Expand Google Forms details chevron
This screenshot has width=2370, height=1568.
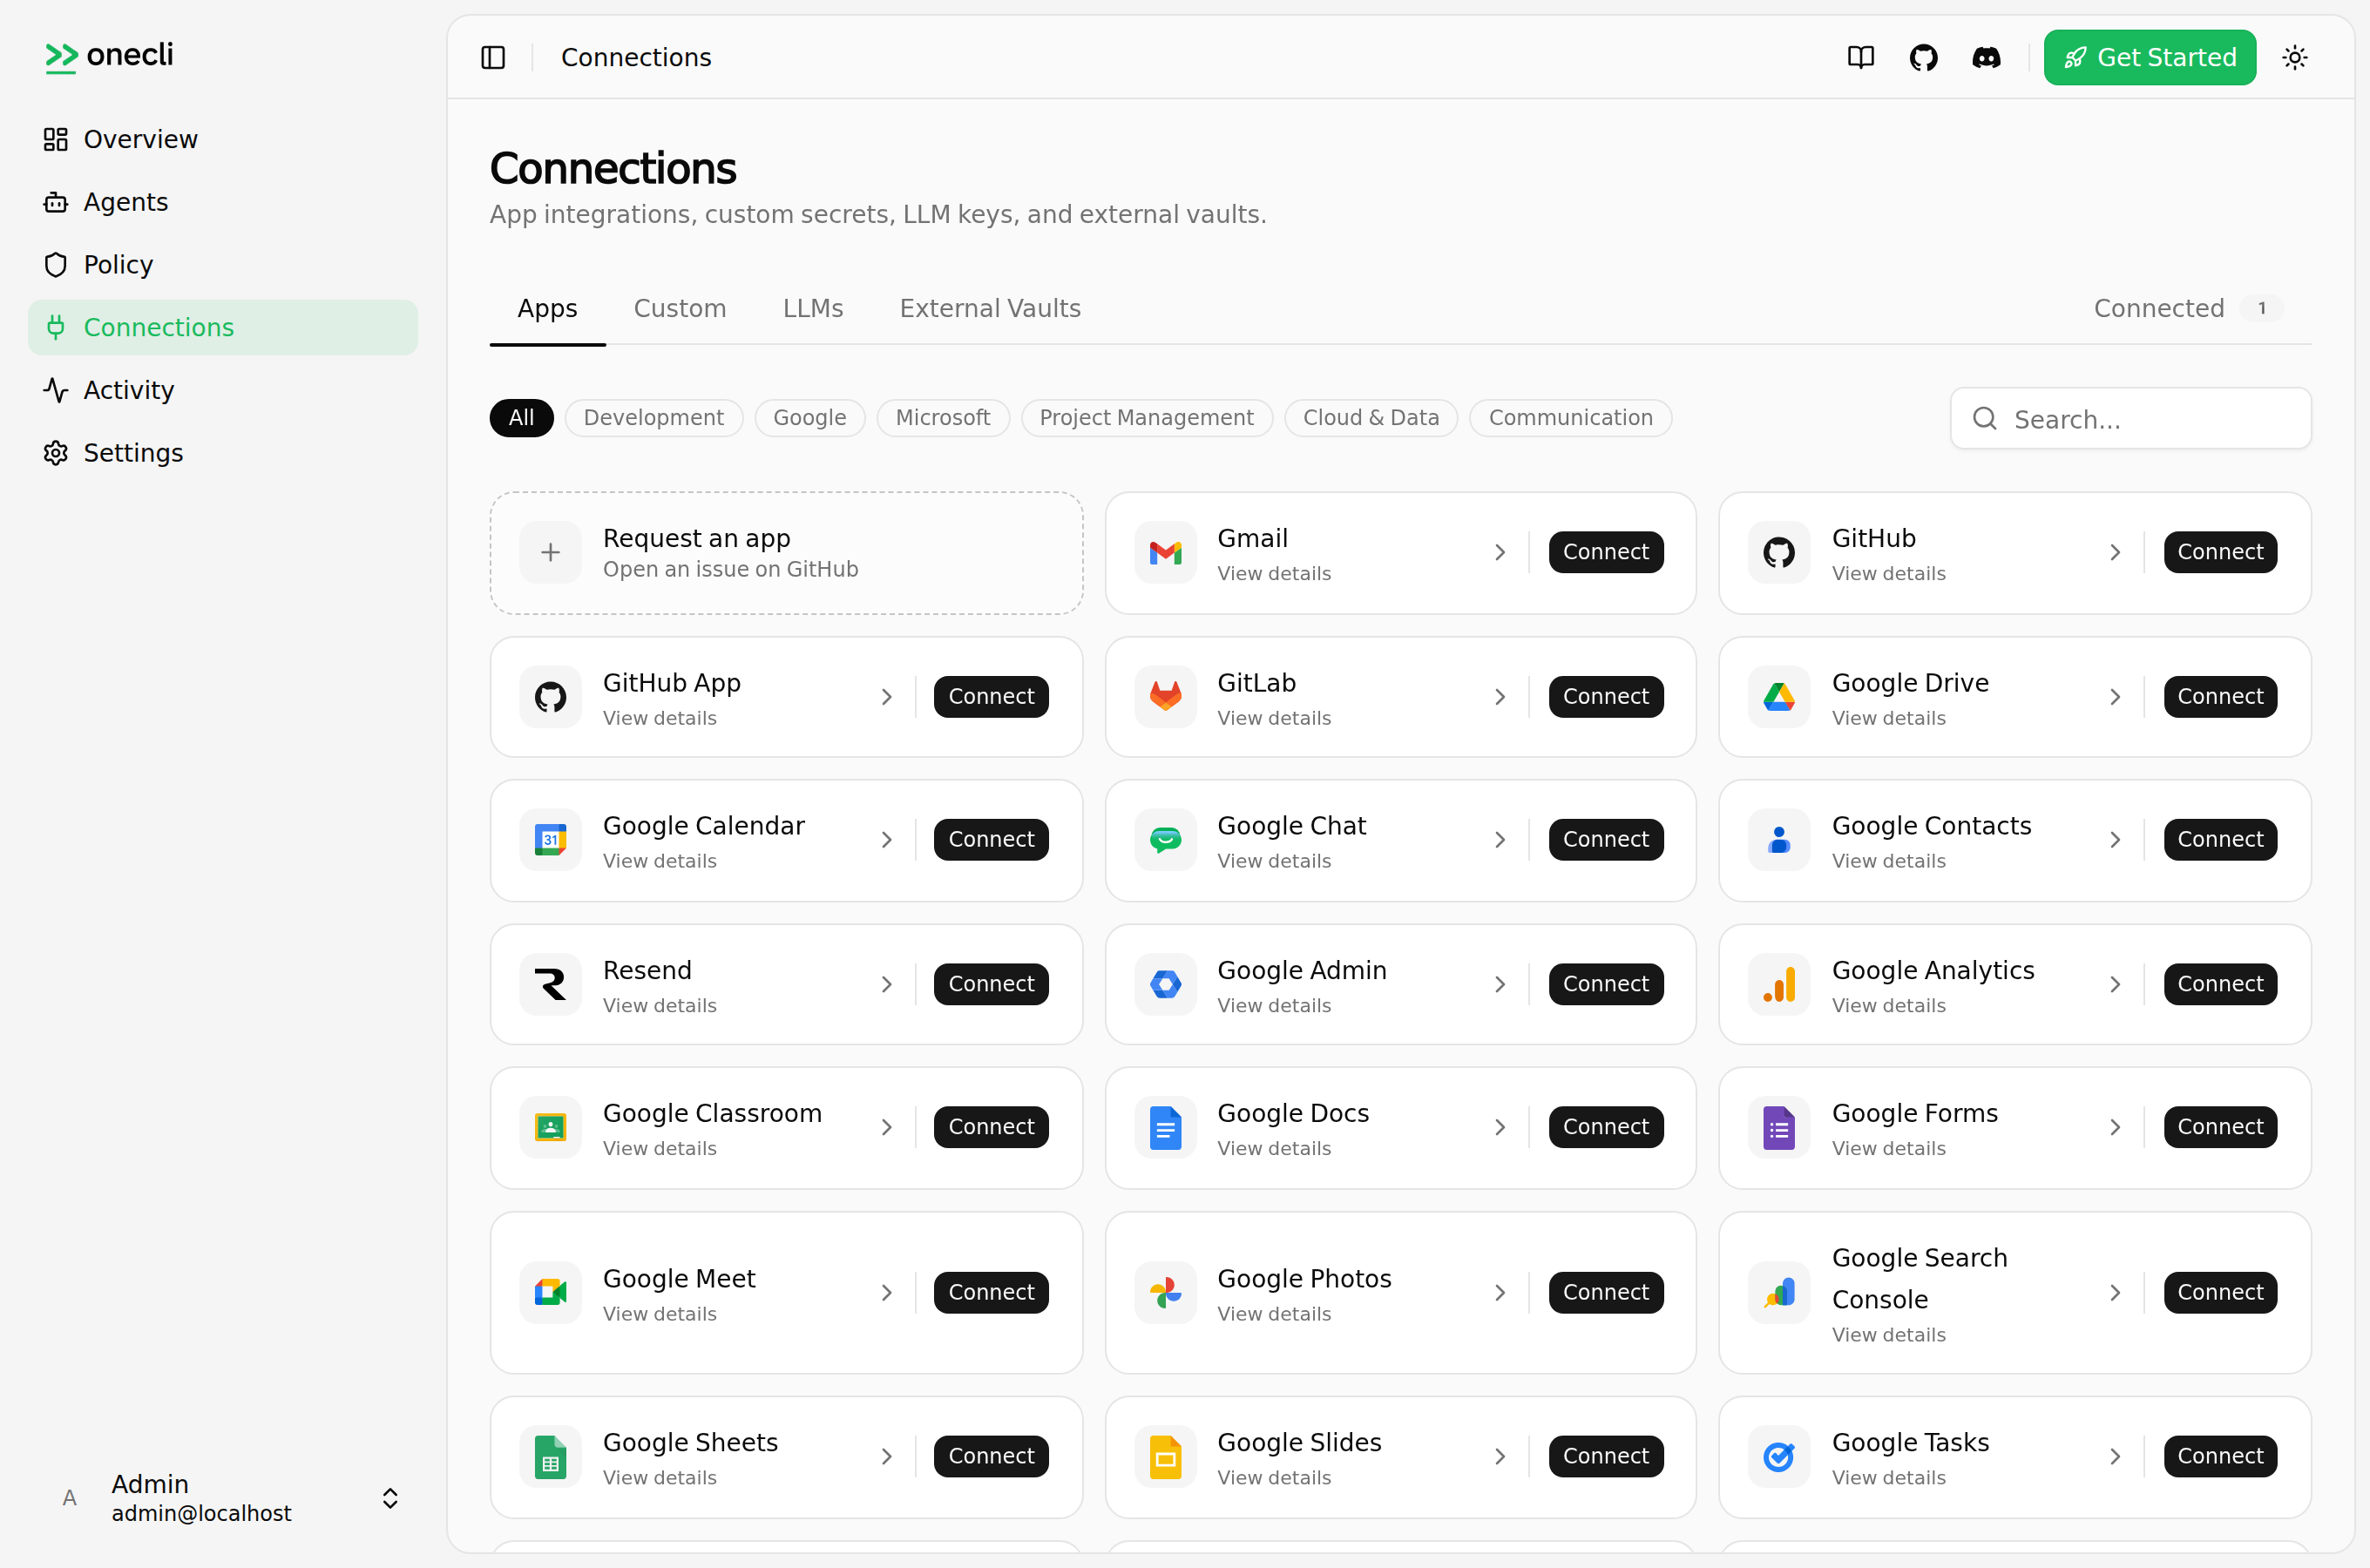[2115, 1127]
